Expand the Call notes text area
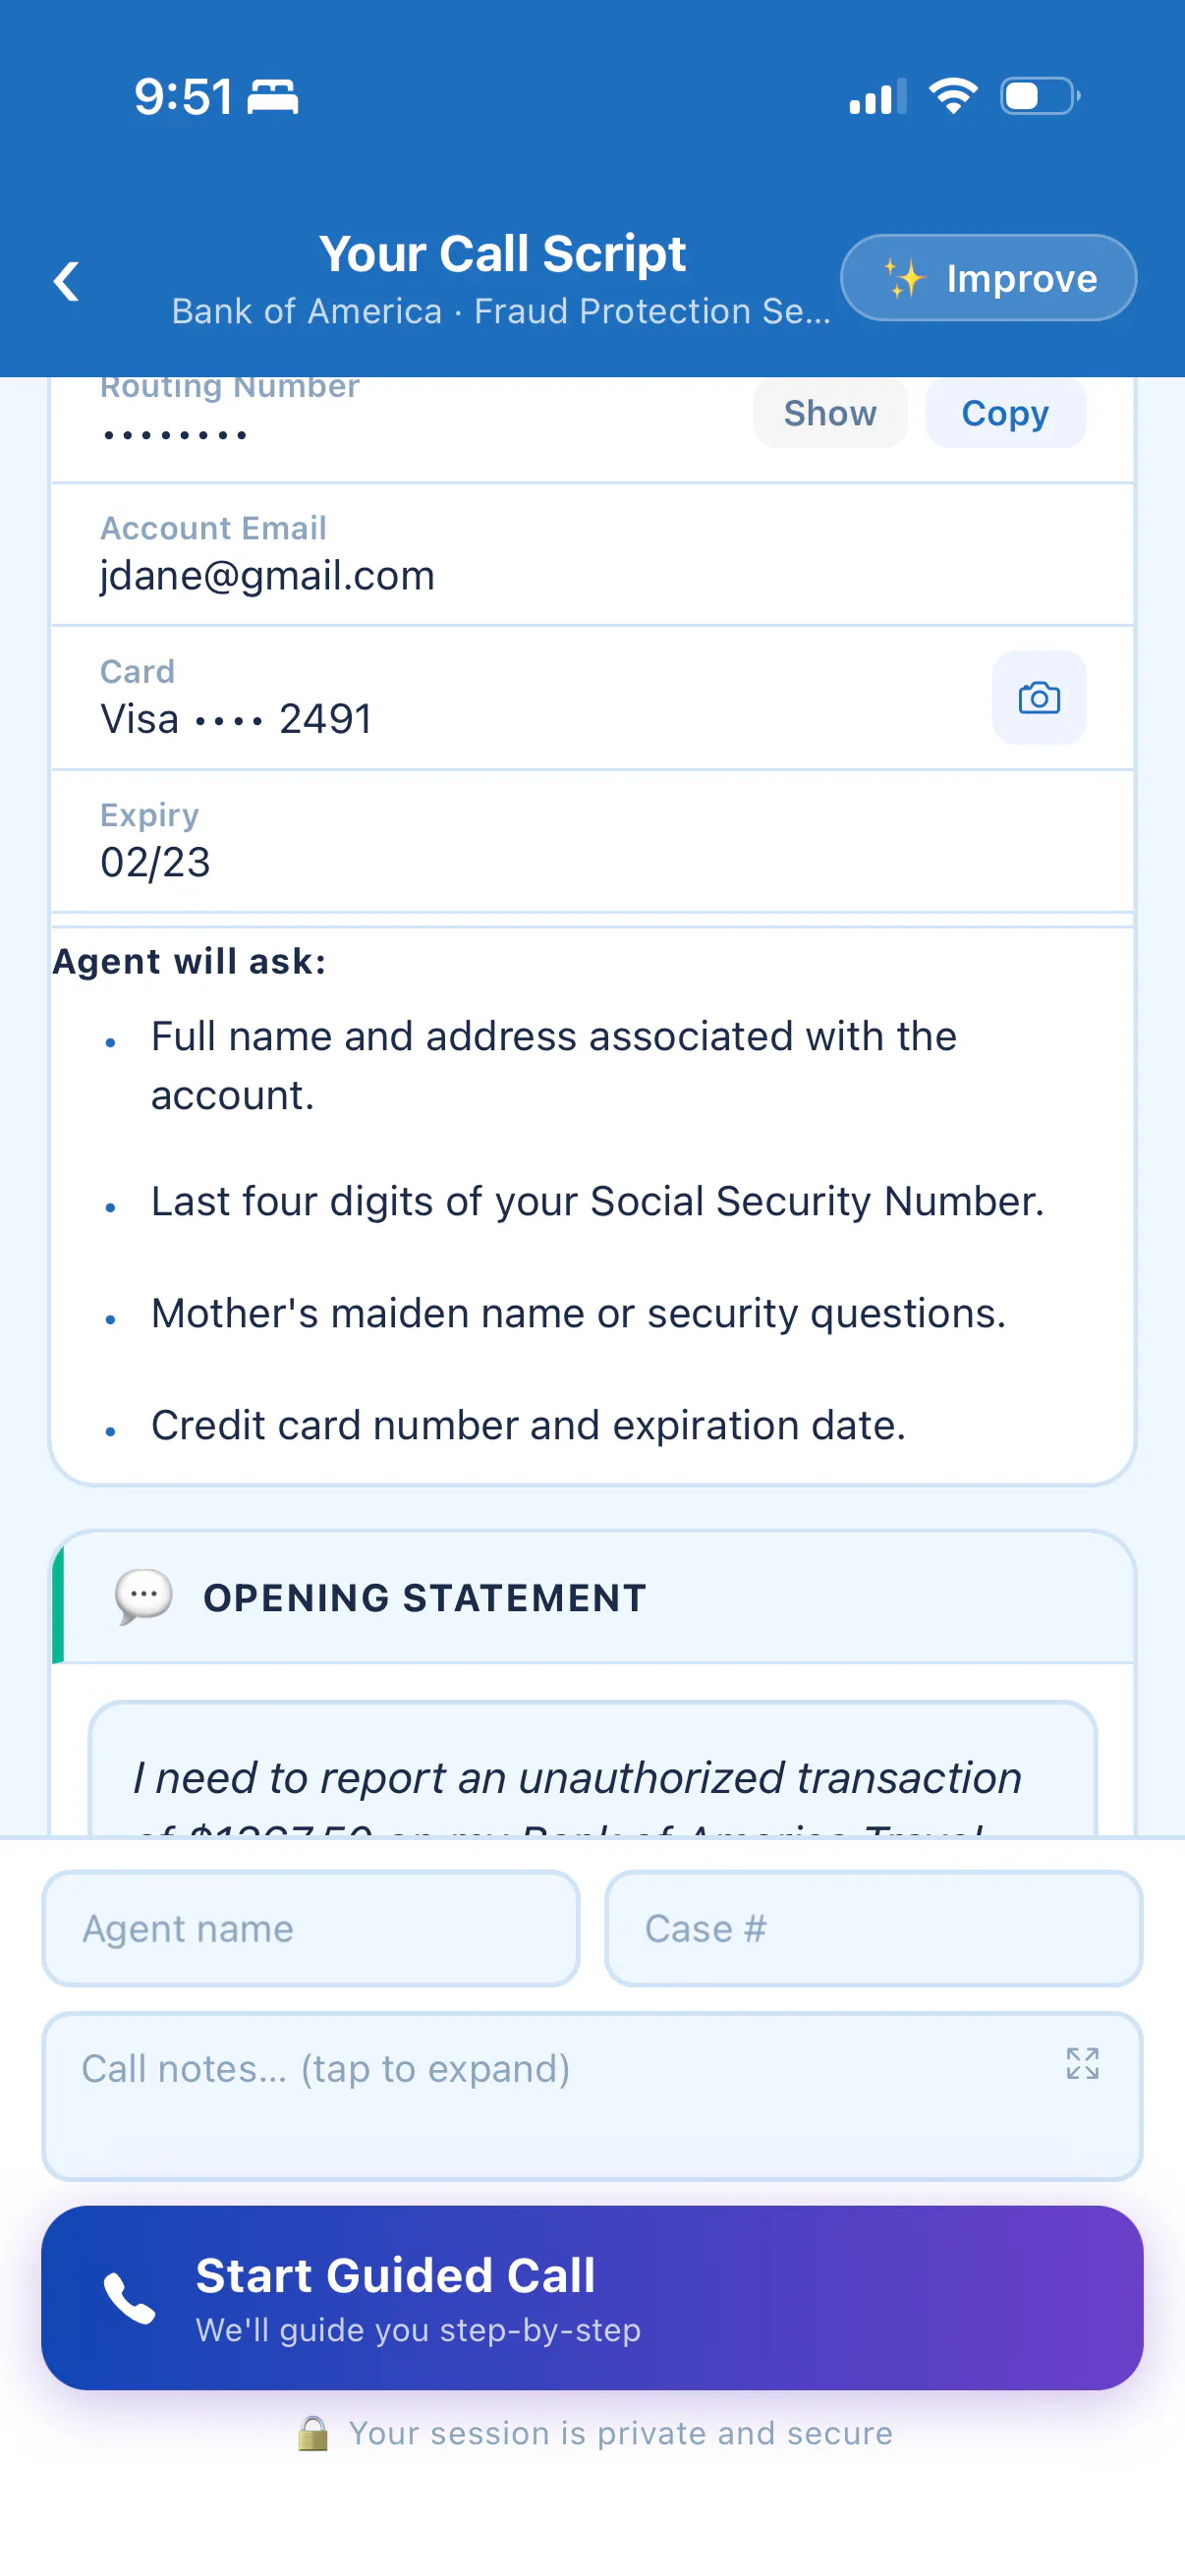 point(592,2095)
